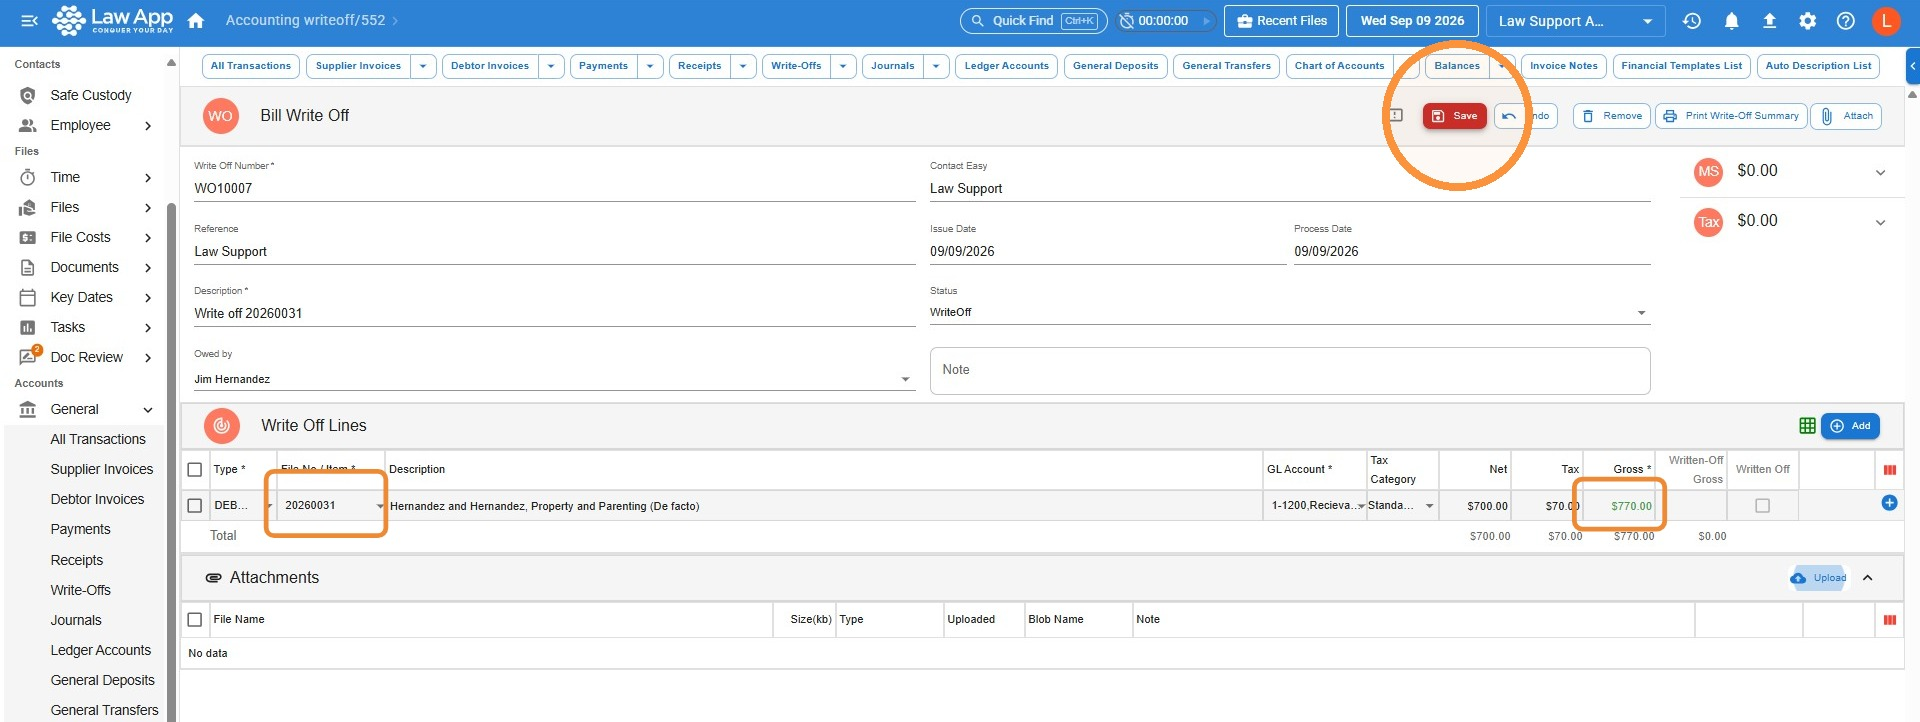Collapse the Attachments section chevron
This screenshot has height=722, width=1920.
[x=1867, y=578]
